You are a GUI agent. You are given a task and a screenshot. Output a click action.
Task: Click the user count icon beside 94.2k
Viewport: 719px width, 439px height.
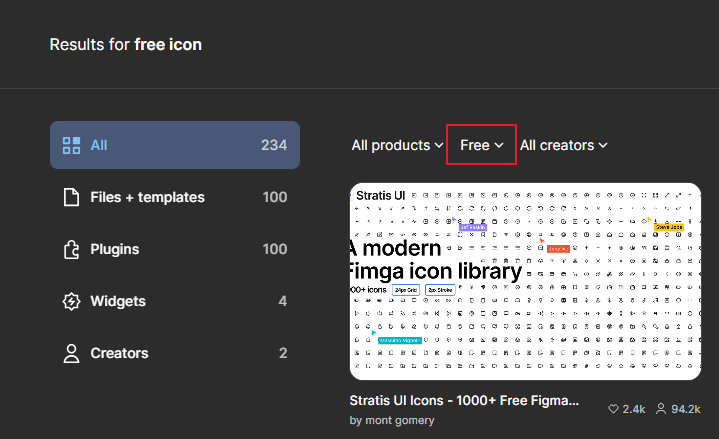click(661, 409)
